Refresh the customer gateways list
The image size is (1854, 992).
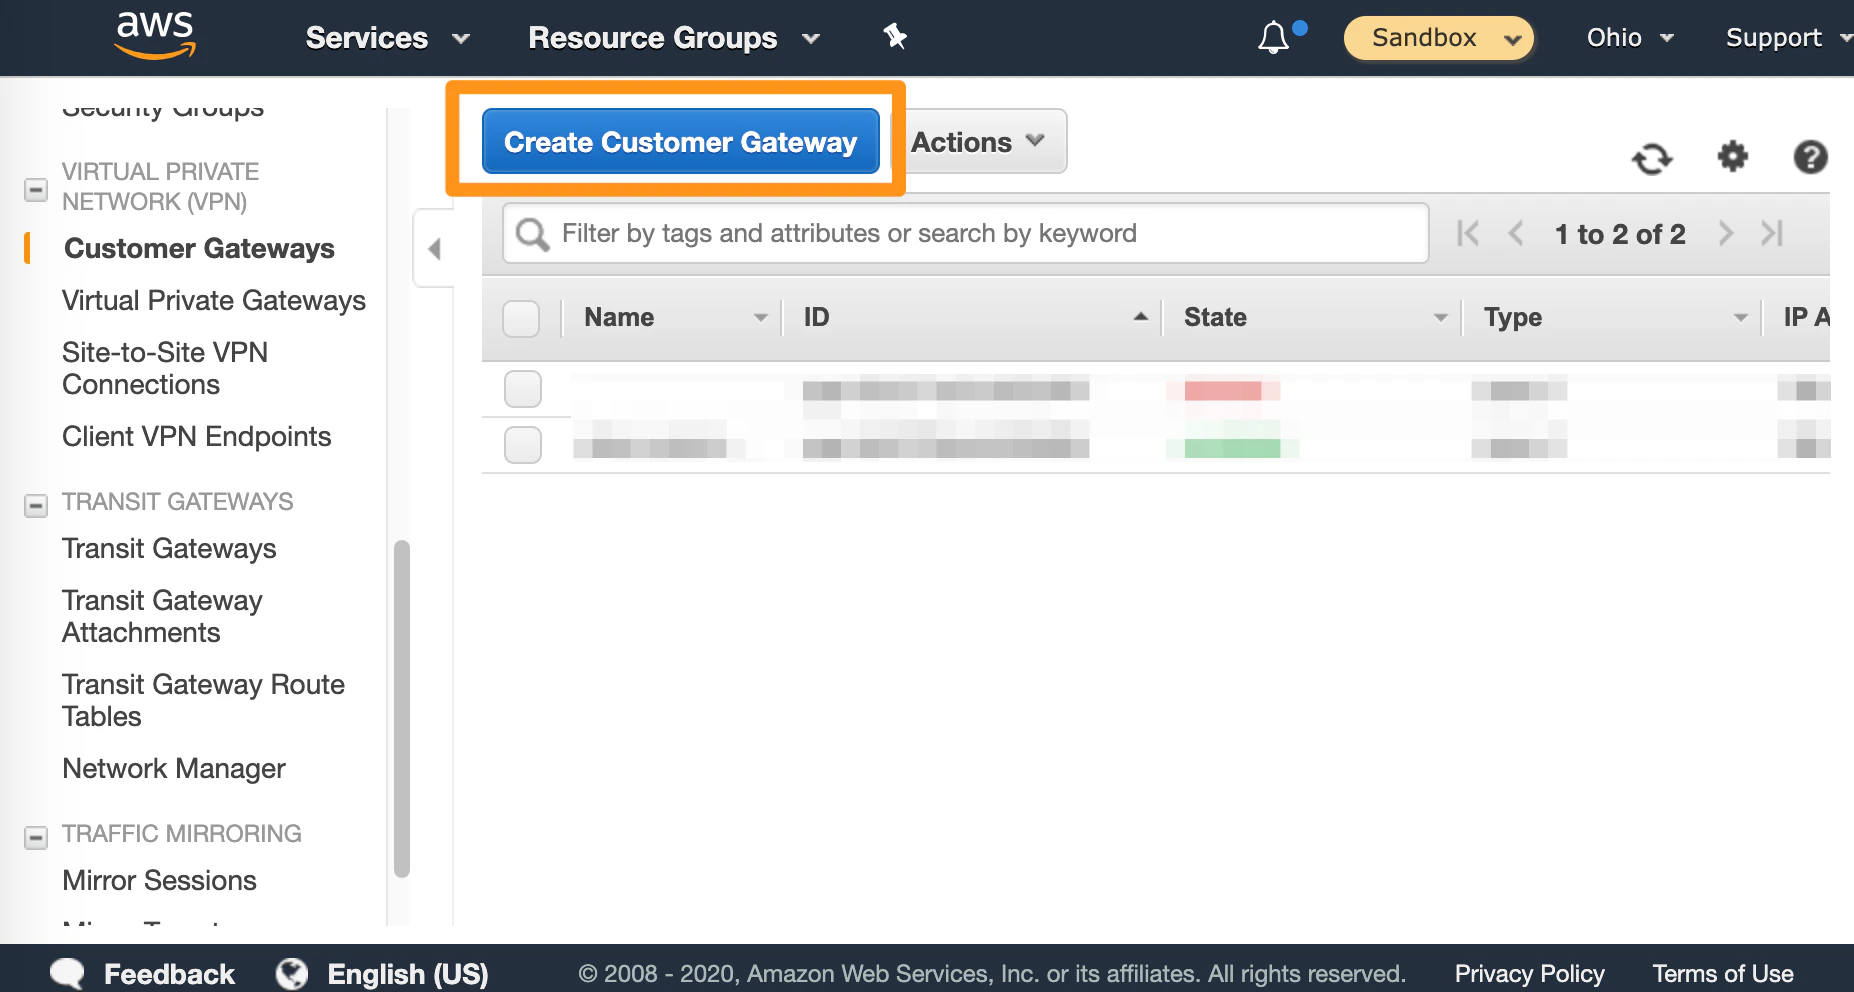pyautogui.click(x=1651, y=158)
